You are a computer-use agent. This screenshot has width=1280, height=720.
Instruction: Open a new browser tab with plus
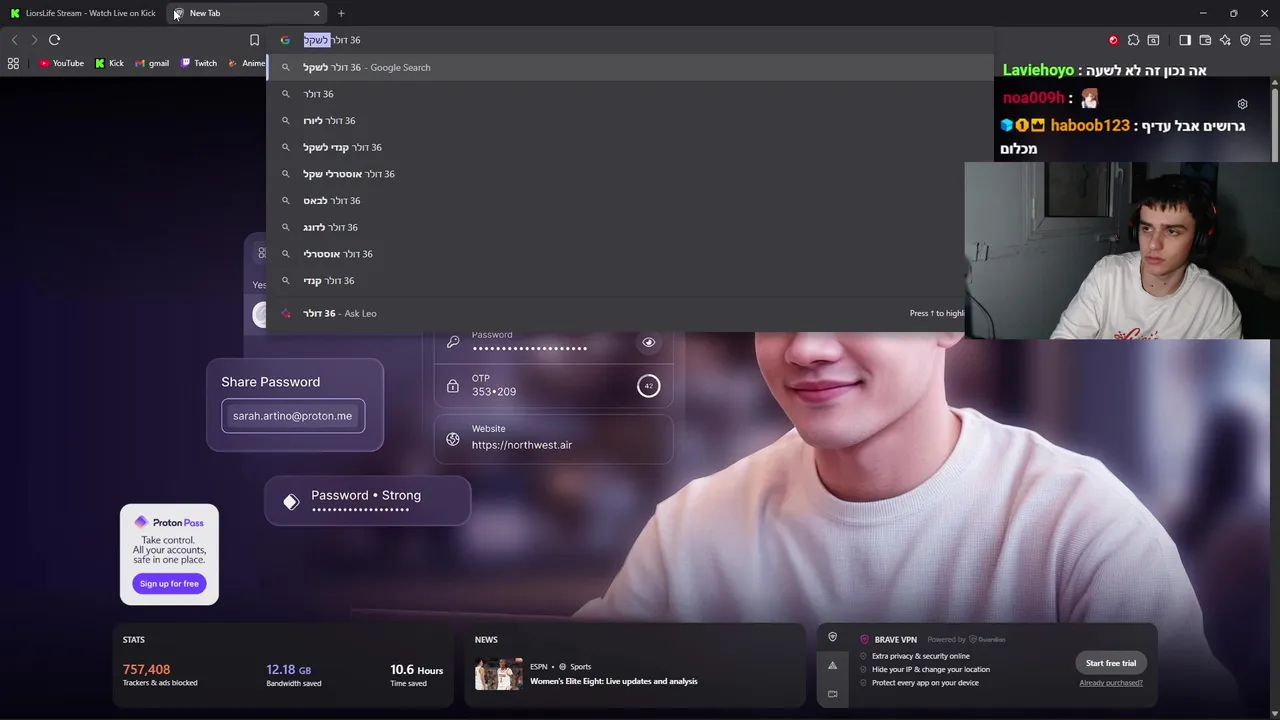click(x=341, y=13)
